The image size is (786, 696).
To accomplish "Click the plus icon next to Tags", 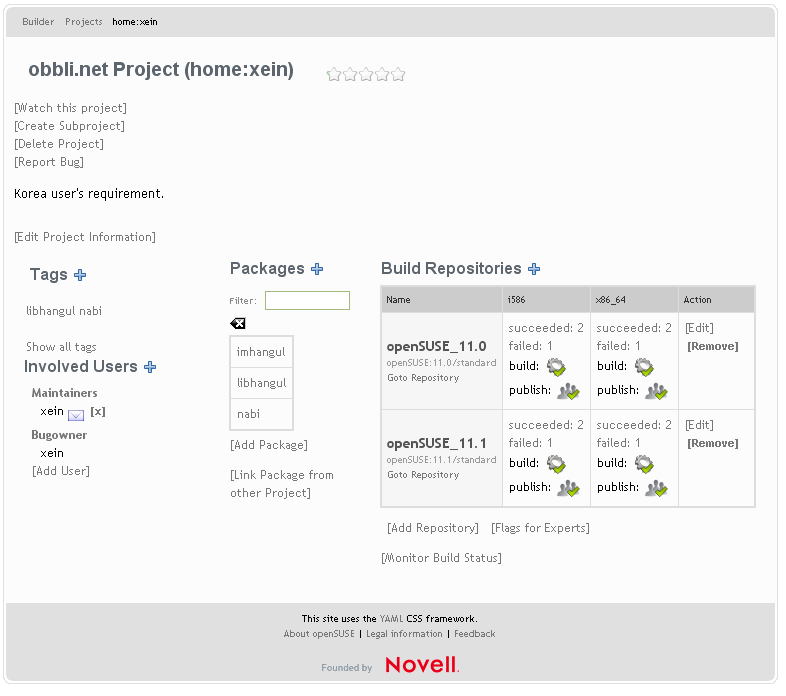I will click(x=80, y=275).
